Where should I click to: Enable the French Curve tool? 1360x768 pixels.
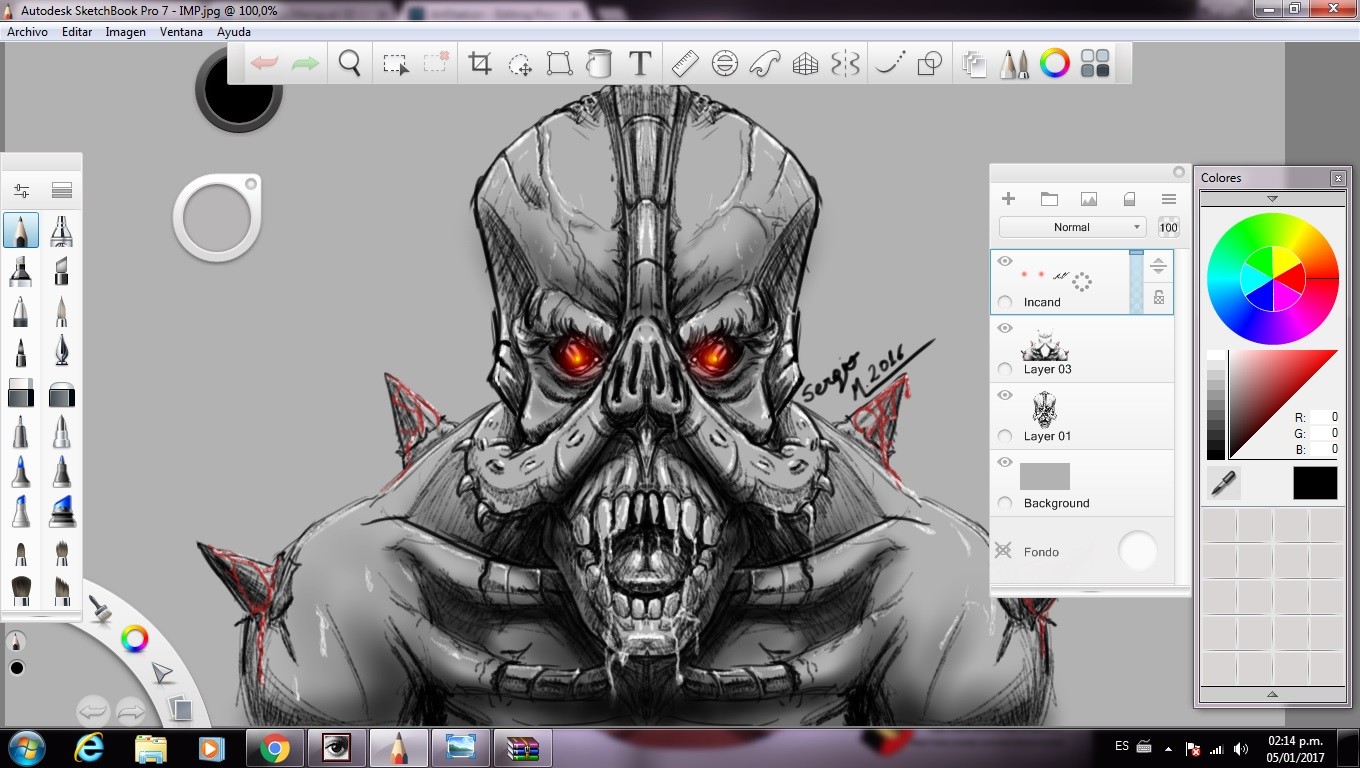[x=764, y=64]
